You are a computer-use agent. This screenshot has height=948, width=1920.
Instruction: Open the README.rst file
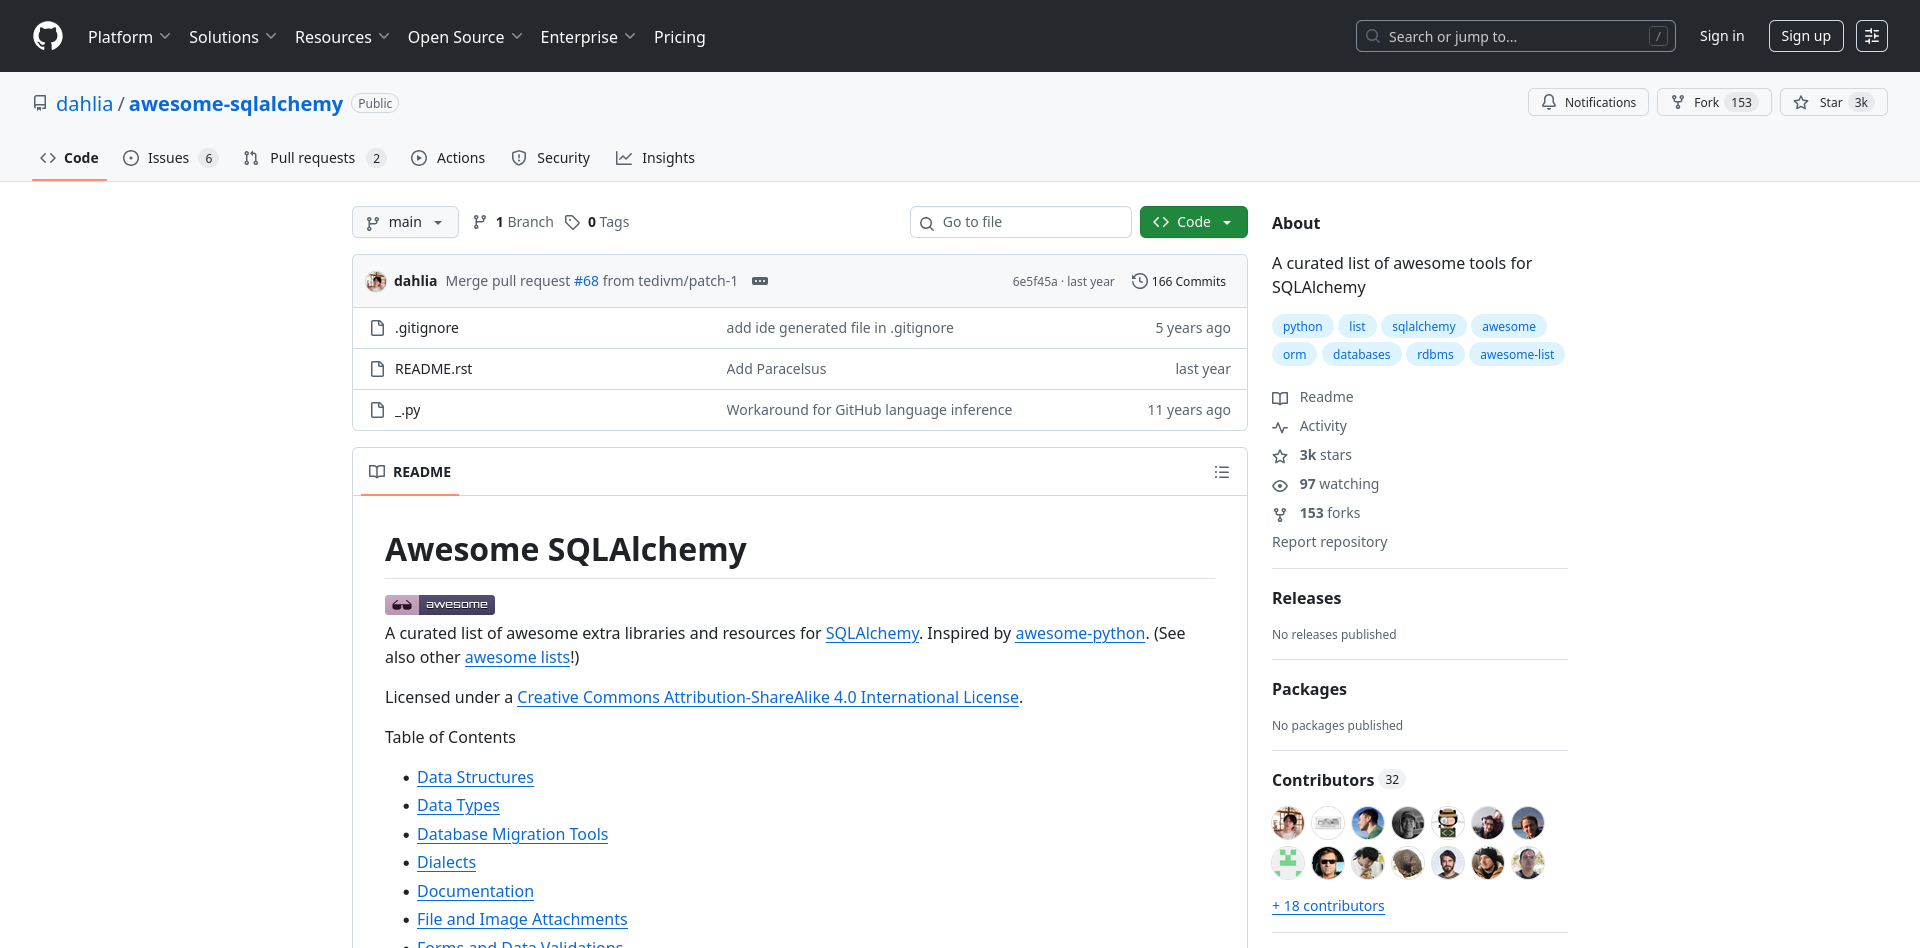coord(433,369)
